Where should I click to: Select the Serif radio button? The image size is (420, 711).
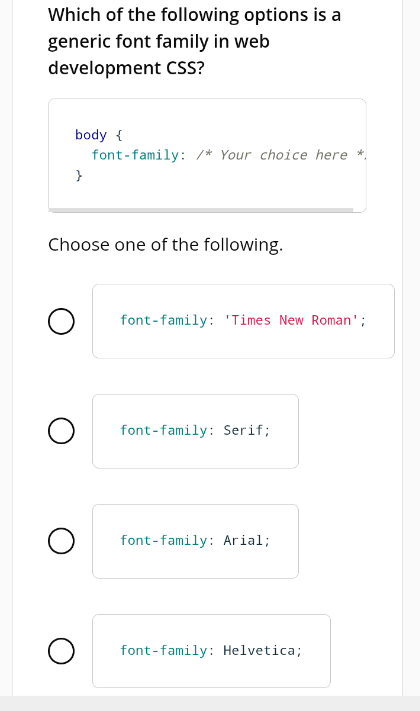coord(61,431)
